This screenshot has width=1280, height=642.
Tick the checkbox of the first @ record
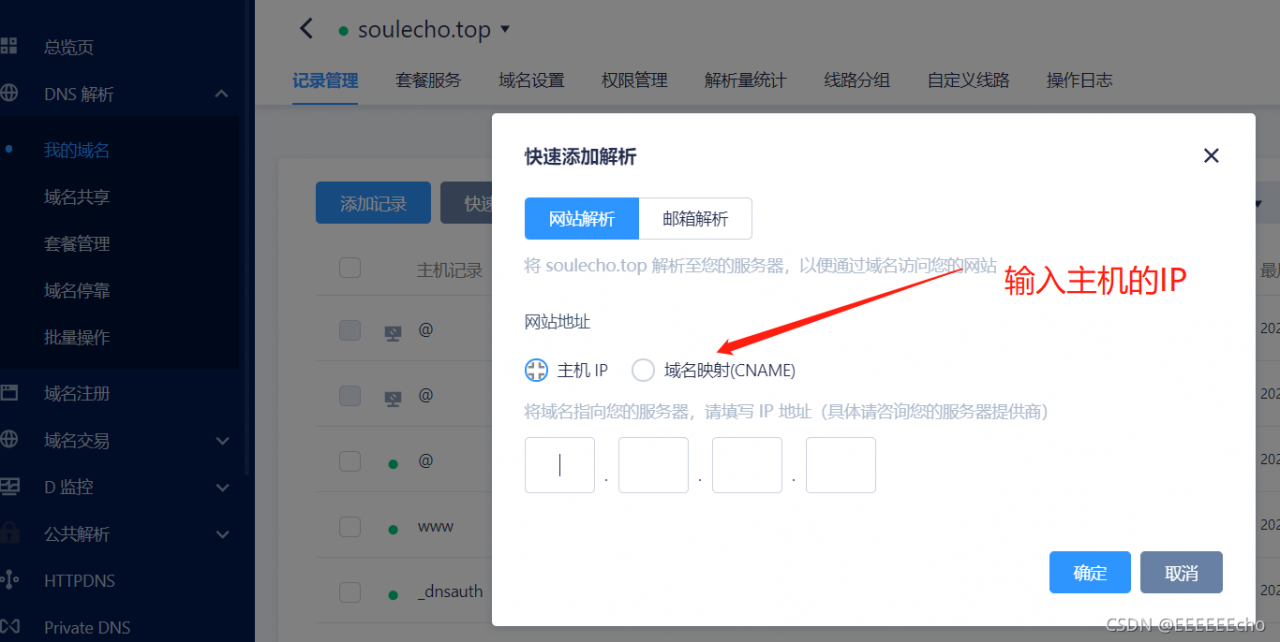pyautogui.click(x=350, y=330)
